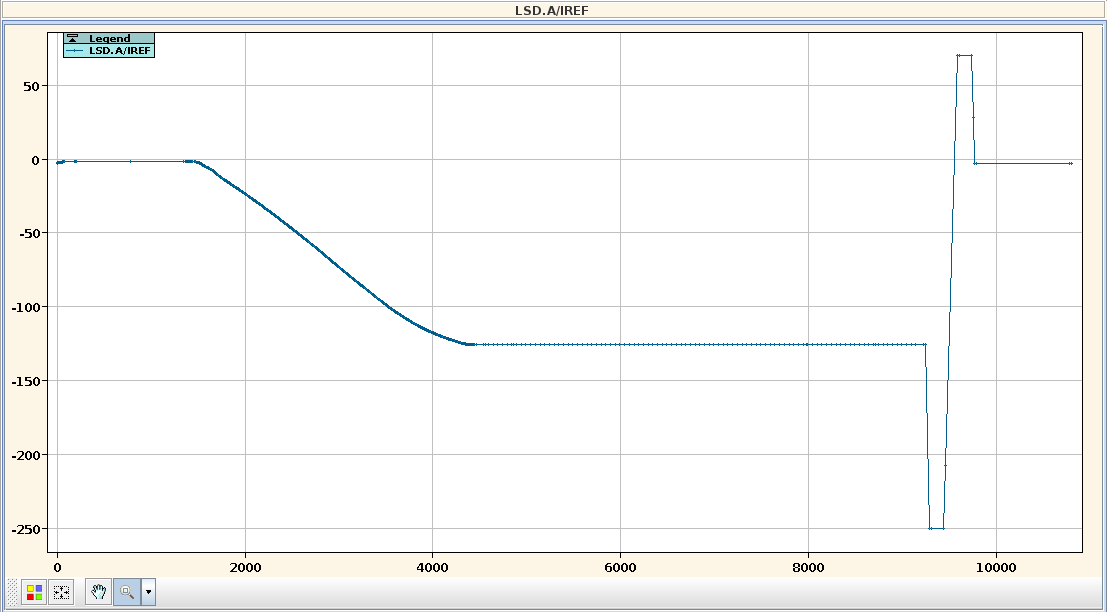Click the fit-to-view autoscale icon
Viewport: 1107px width, 612px height.
[x=61, y=592]
